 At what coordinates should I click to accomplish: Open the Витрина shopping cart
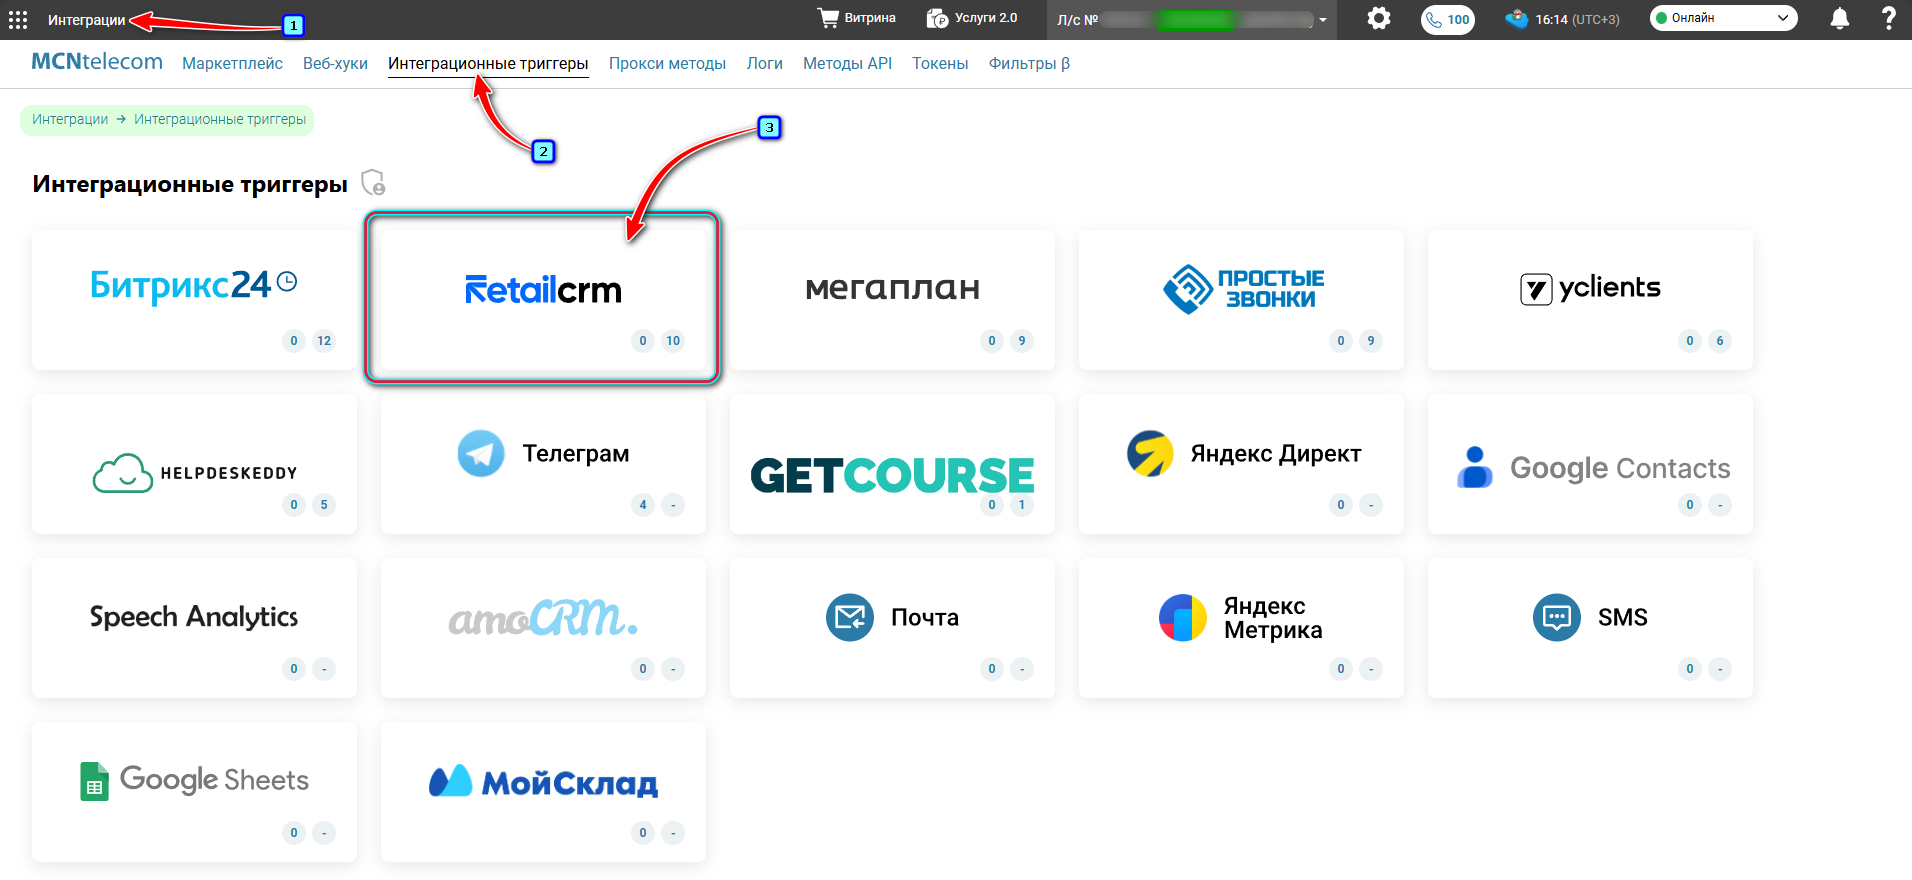pyautogui.click(x=857, y=18)
